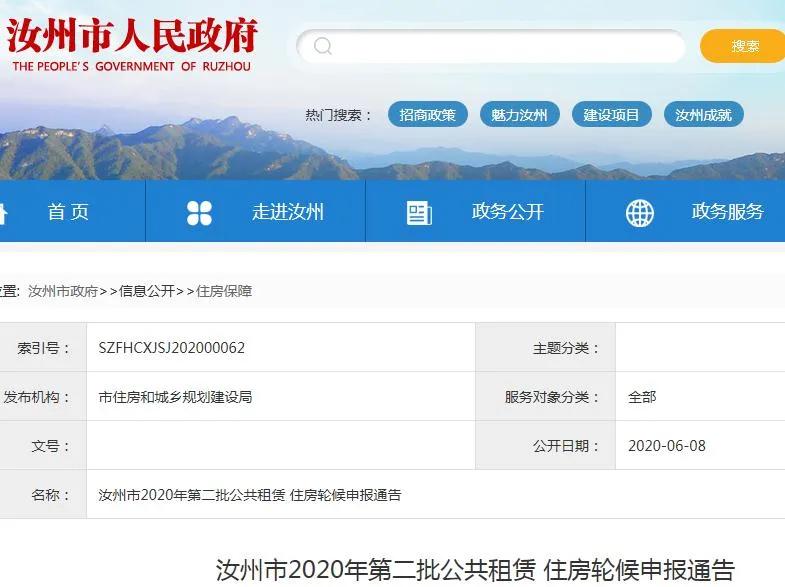Viewport: 785px width, 587px height.
Task: Click the 发布机构 label cell
Action: click(x=43, y=397)
